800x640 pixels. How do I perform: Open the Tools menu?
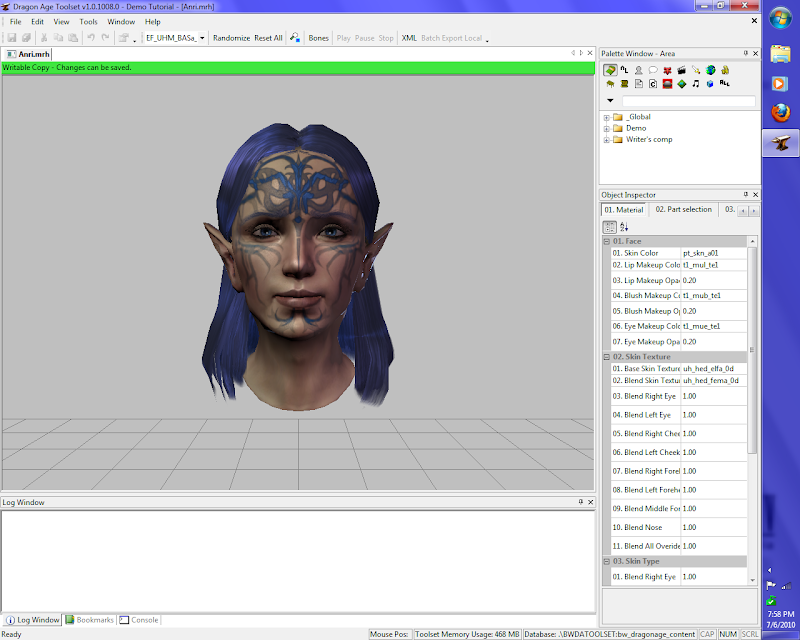pos(89,21)
